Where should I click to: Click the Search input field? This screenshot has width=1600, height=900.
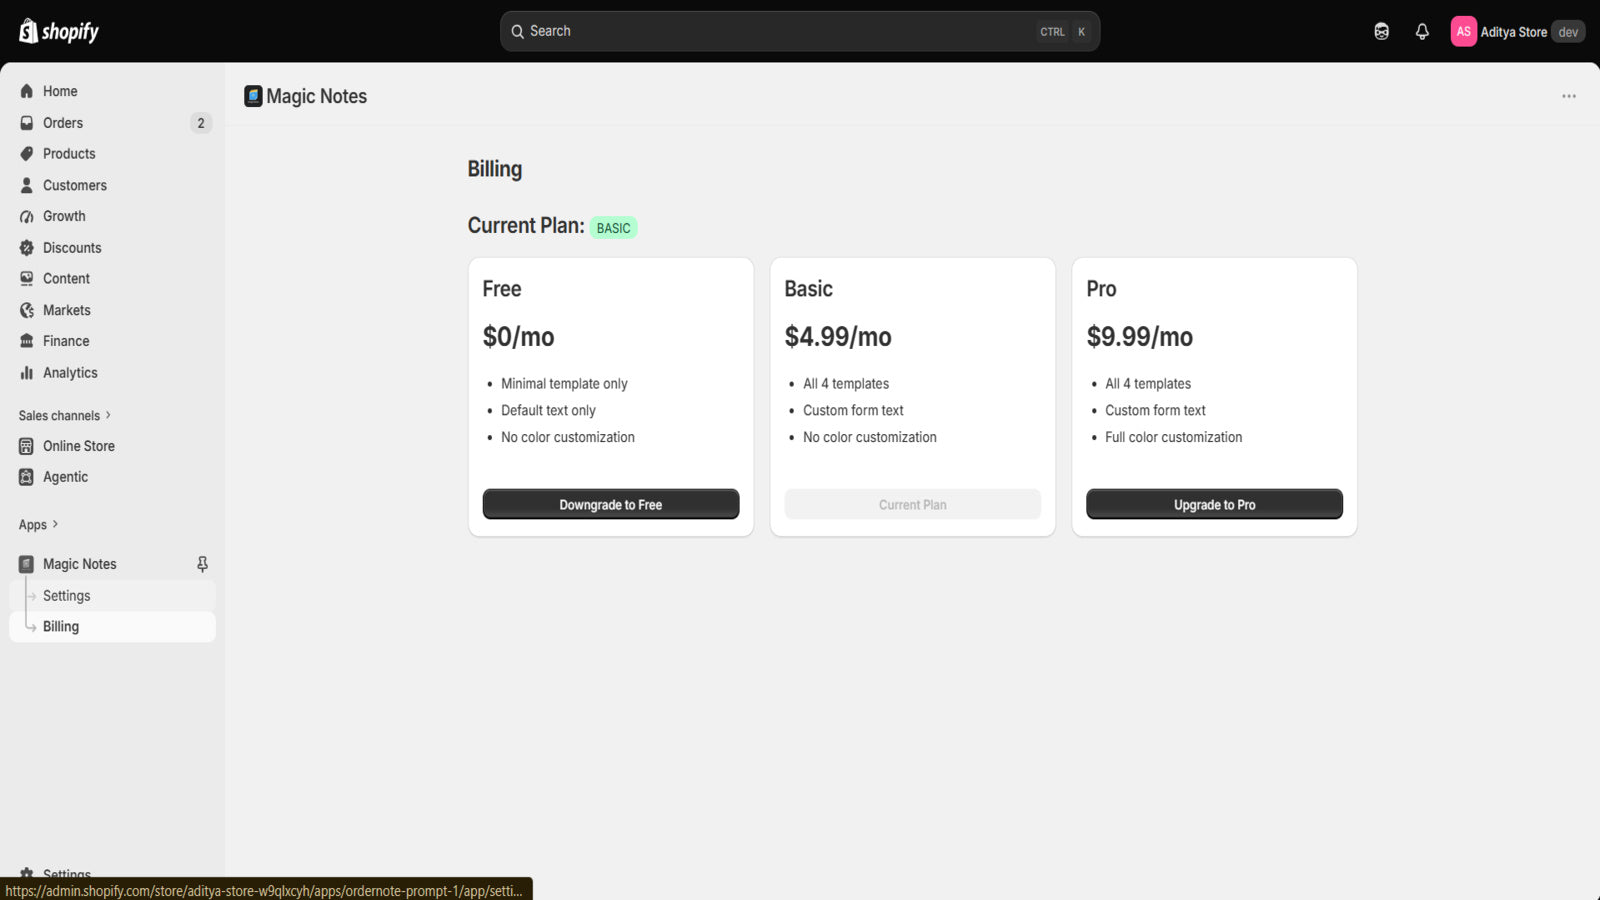point(800,31)
